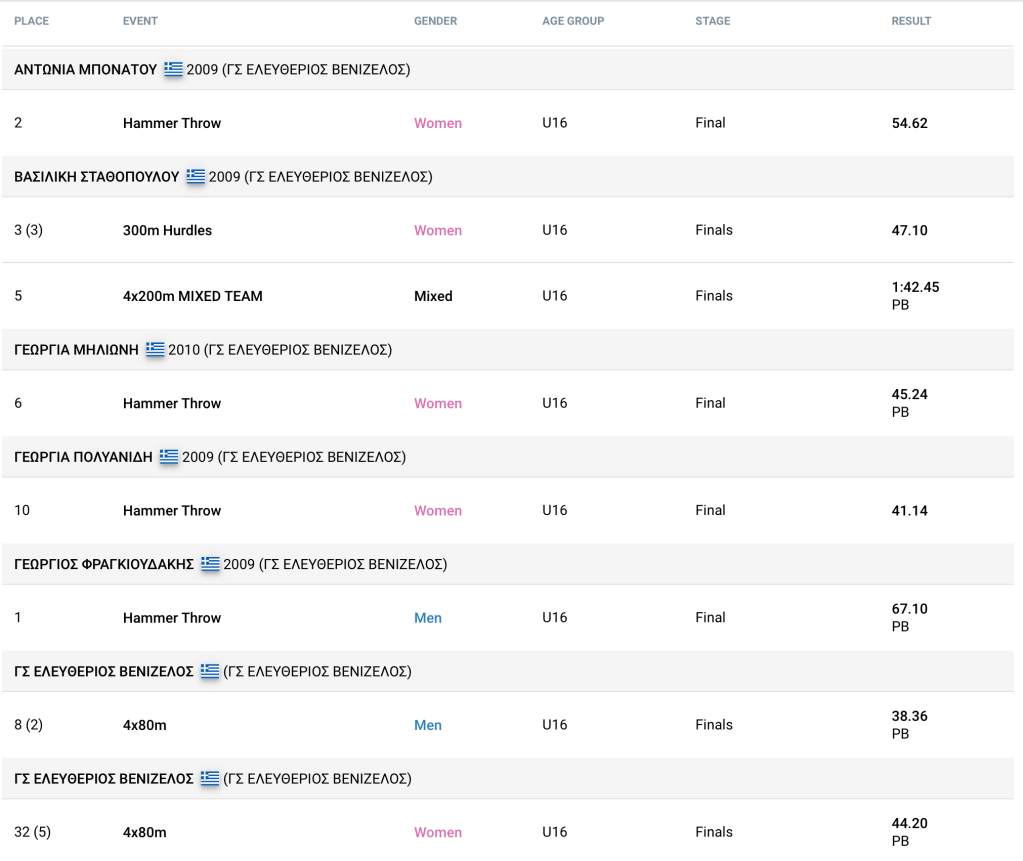
Task: Sort by GENDER column header
Action: 435,21
